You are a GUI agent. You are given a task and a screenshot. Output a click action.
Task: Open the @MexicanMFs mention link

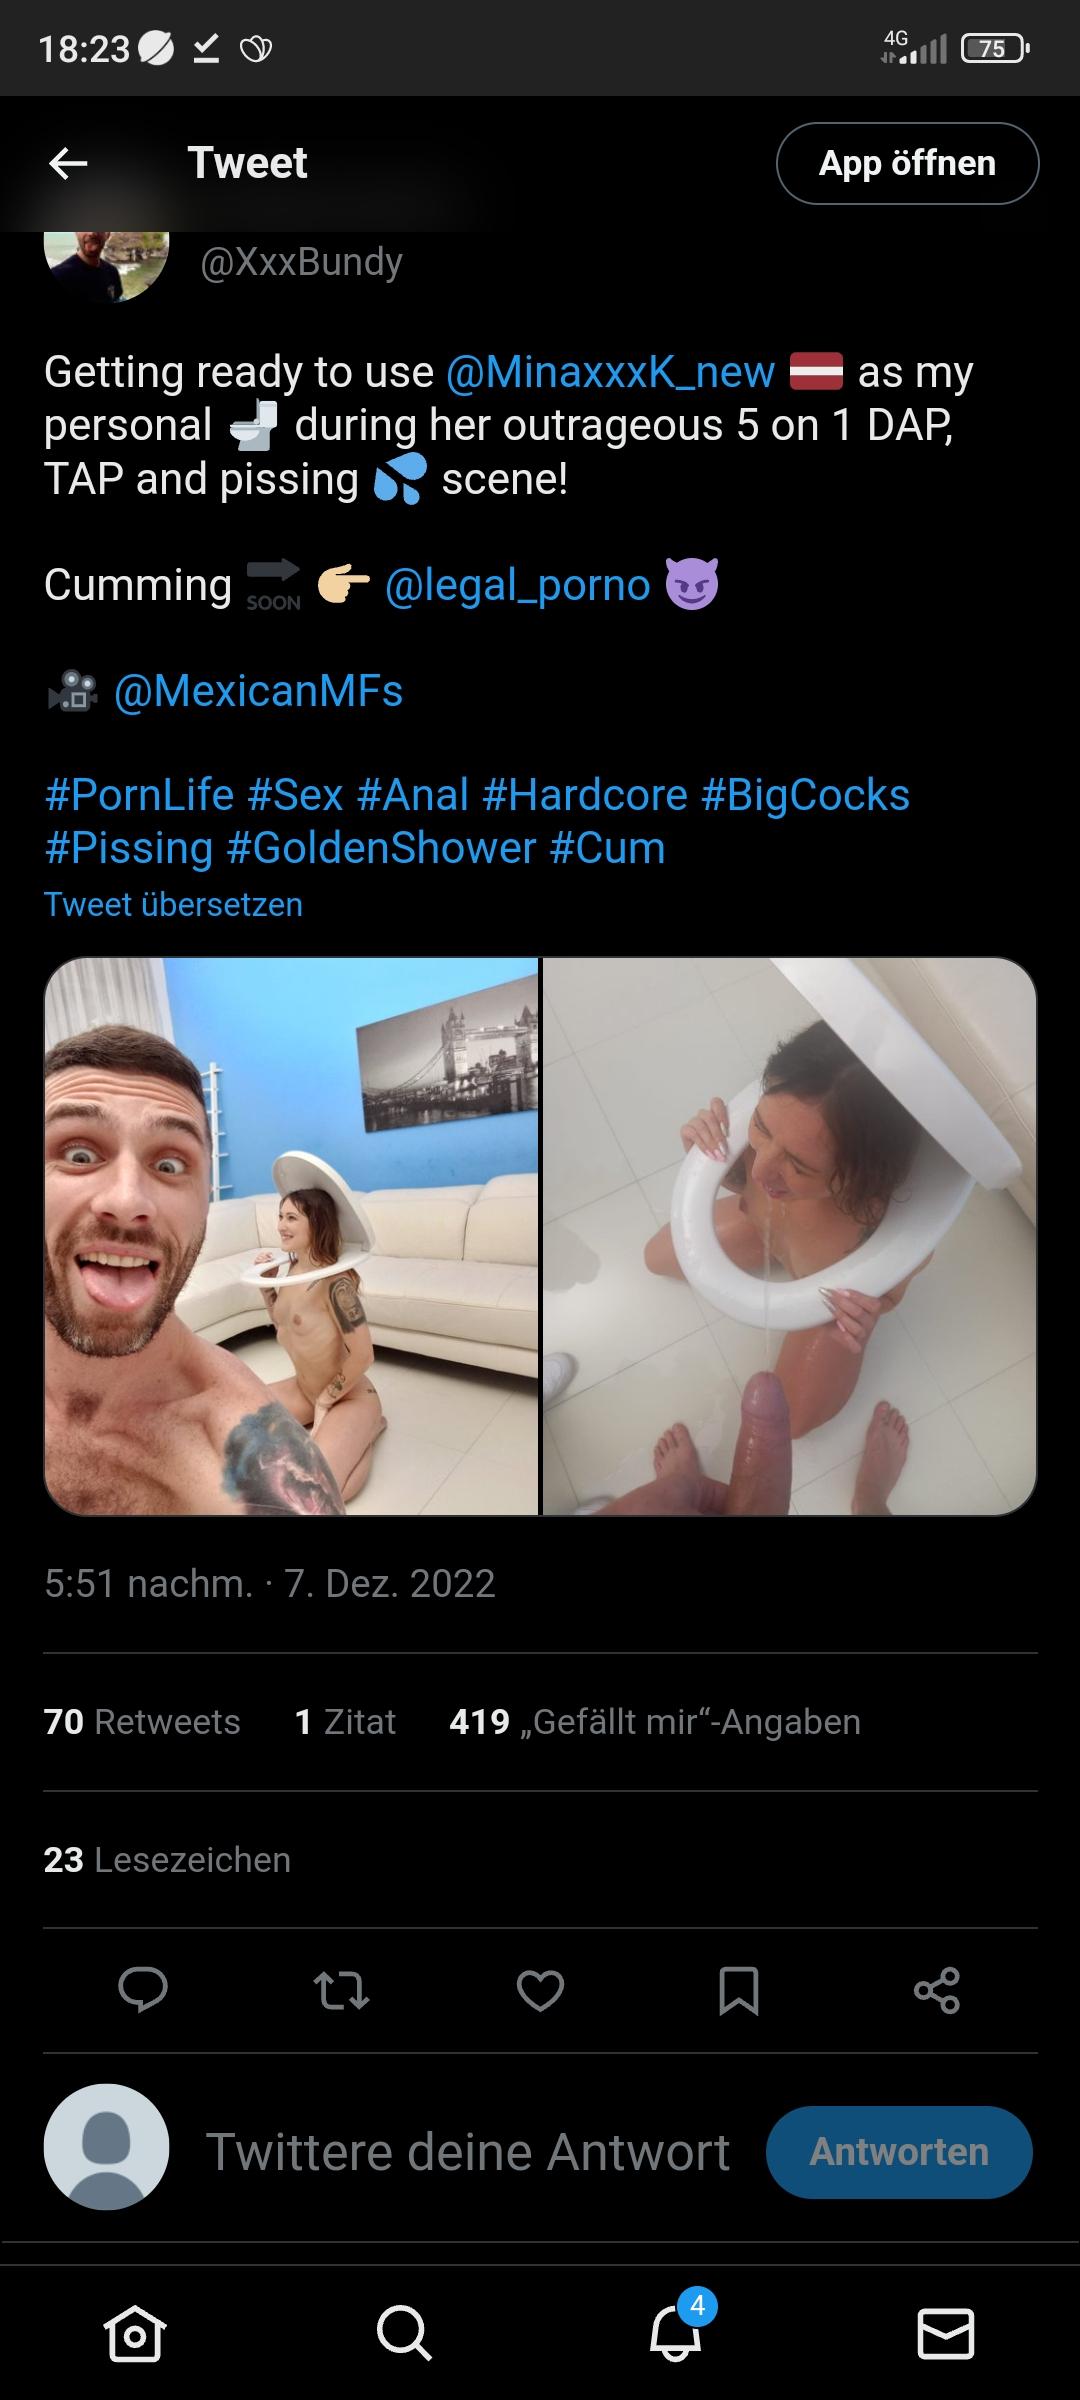click(258, 691)
